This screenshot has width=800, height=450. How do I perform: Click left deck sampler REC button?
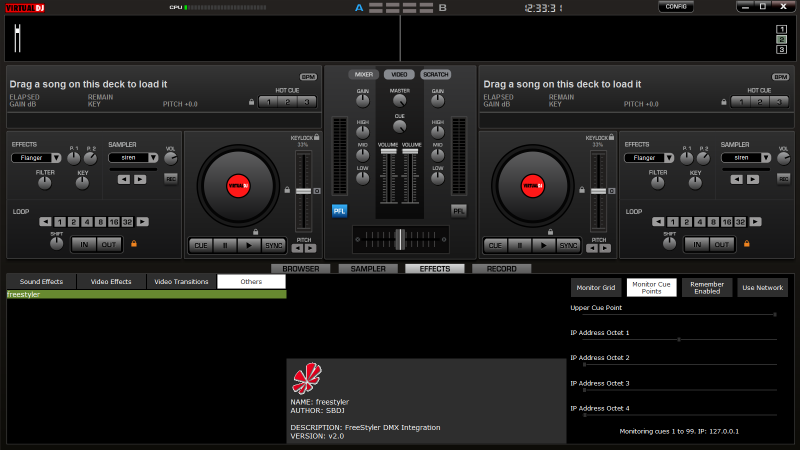pyautogui.click(x=171, y=179)
